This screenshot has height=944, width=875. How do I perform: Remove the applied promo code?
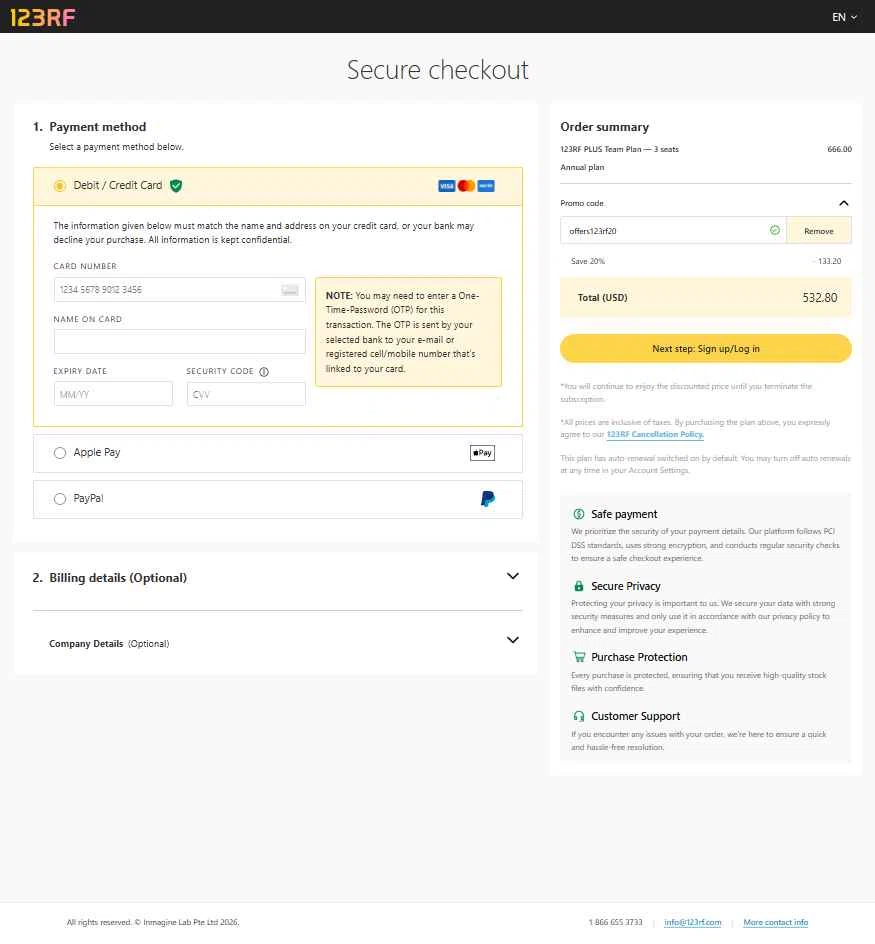[x=818, y=231]
